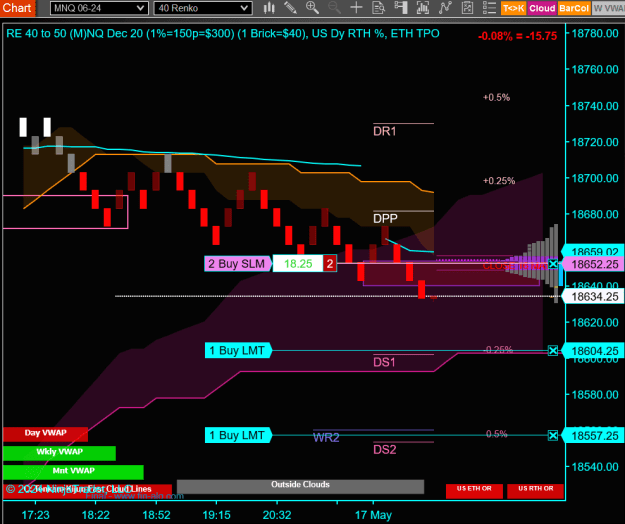The height and width of the screenshot is (524, 625).
Task: Toggle the W VWAP button
Action: point(608,8)
